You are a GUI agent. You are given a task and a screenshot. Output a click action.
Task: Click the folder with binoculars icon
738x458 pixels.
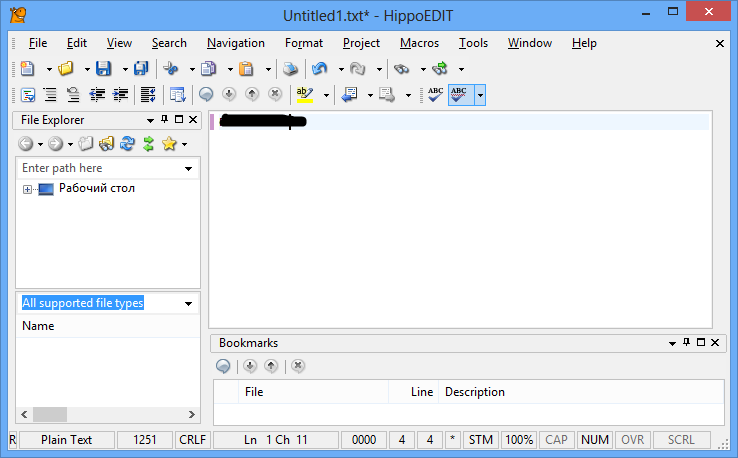click(106, 143)
